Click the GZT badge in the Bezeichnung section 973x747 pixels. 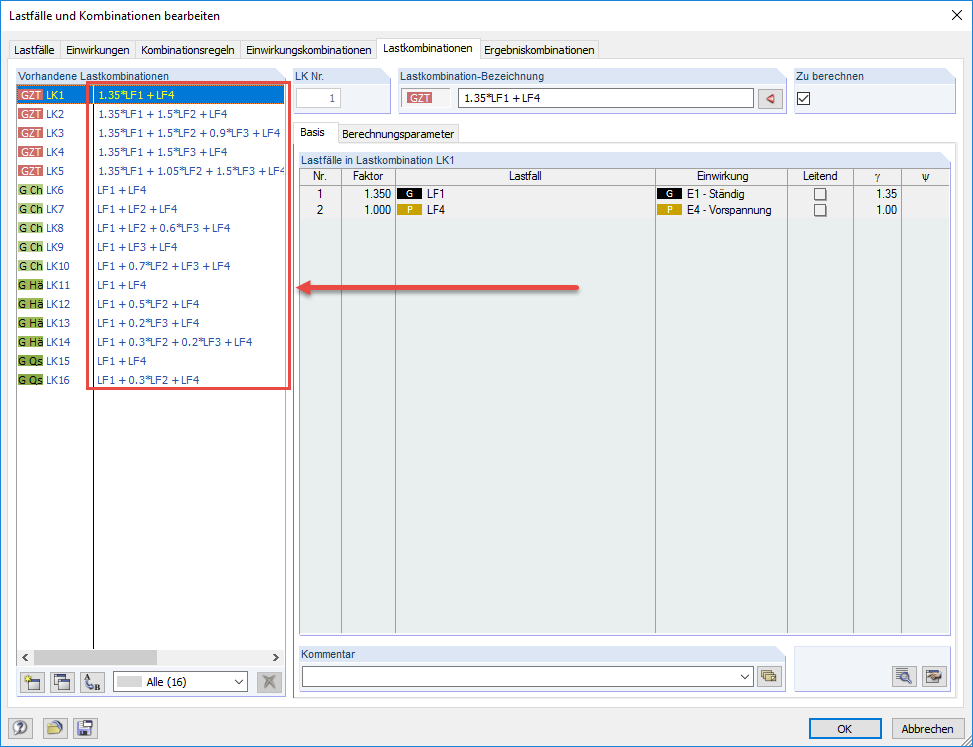pyautogui.click(x=420, y=98)
